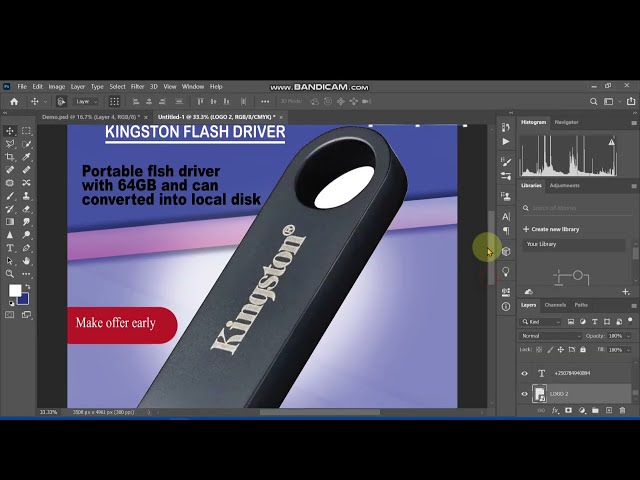This screenshot has height=480, width=640.
Task: Click Search all libraries field
Action: point(576,208)
